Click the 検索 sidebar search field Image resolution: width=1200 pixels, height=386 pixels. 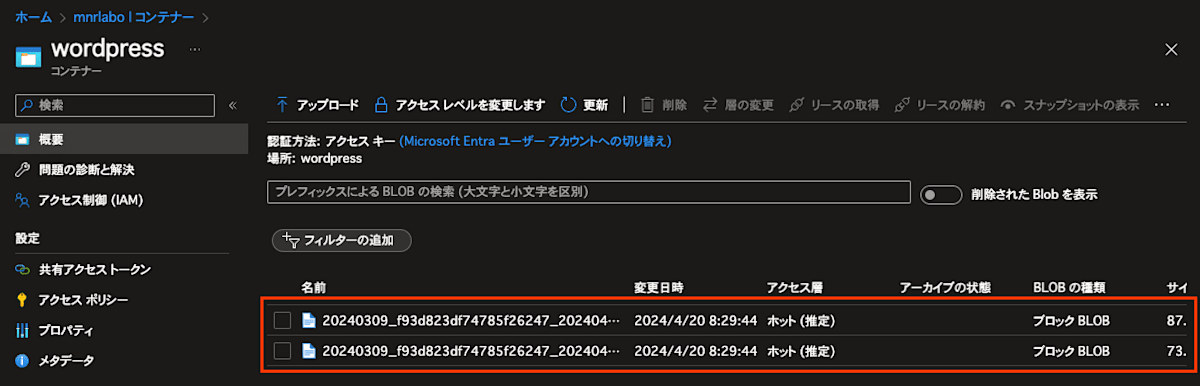click(115, 105)
